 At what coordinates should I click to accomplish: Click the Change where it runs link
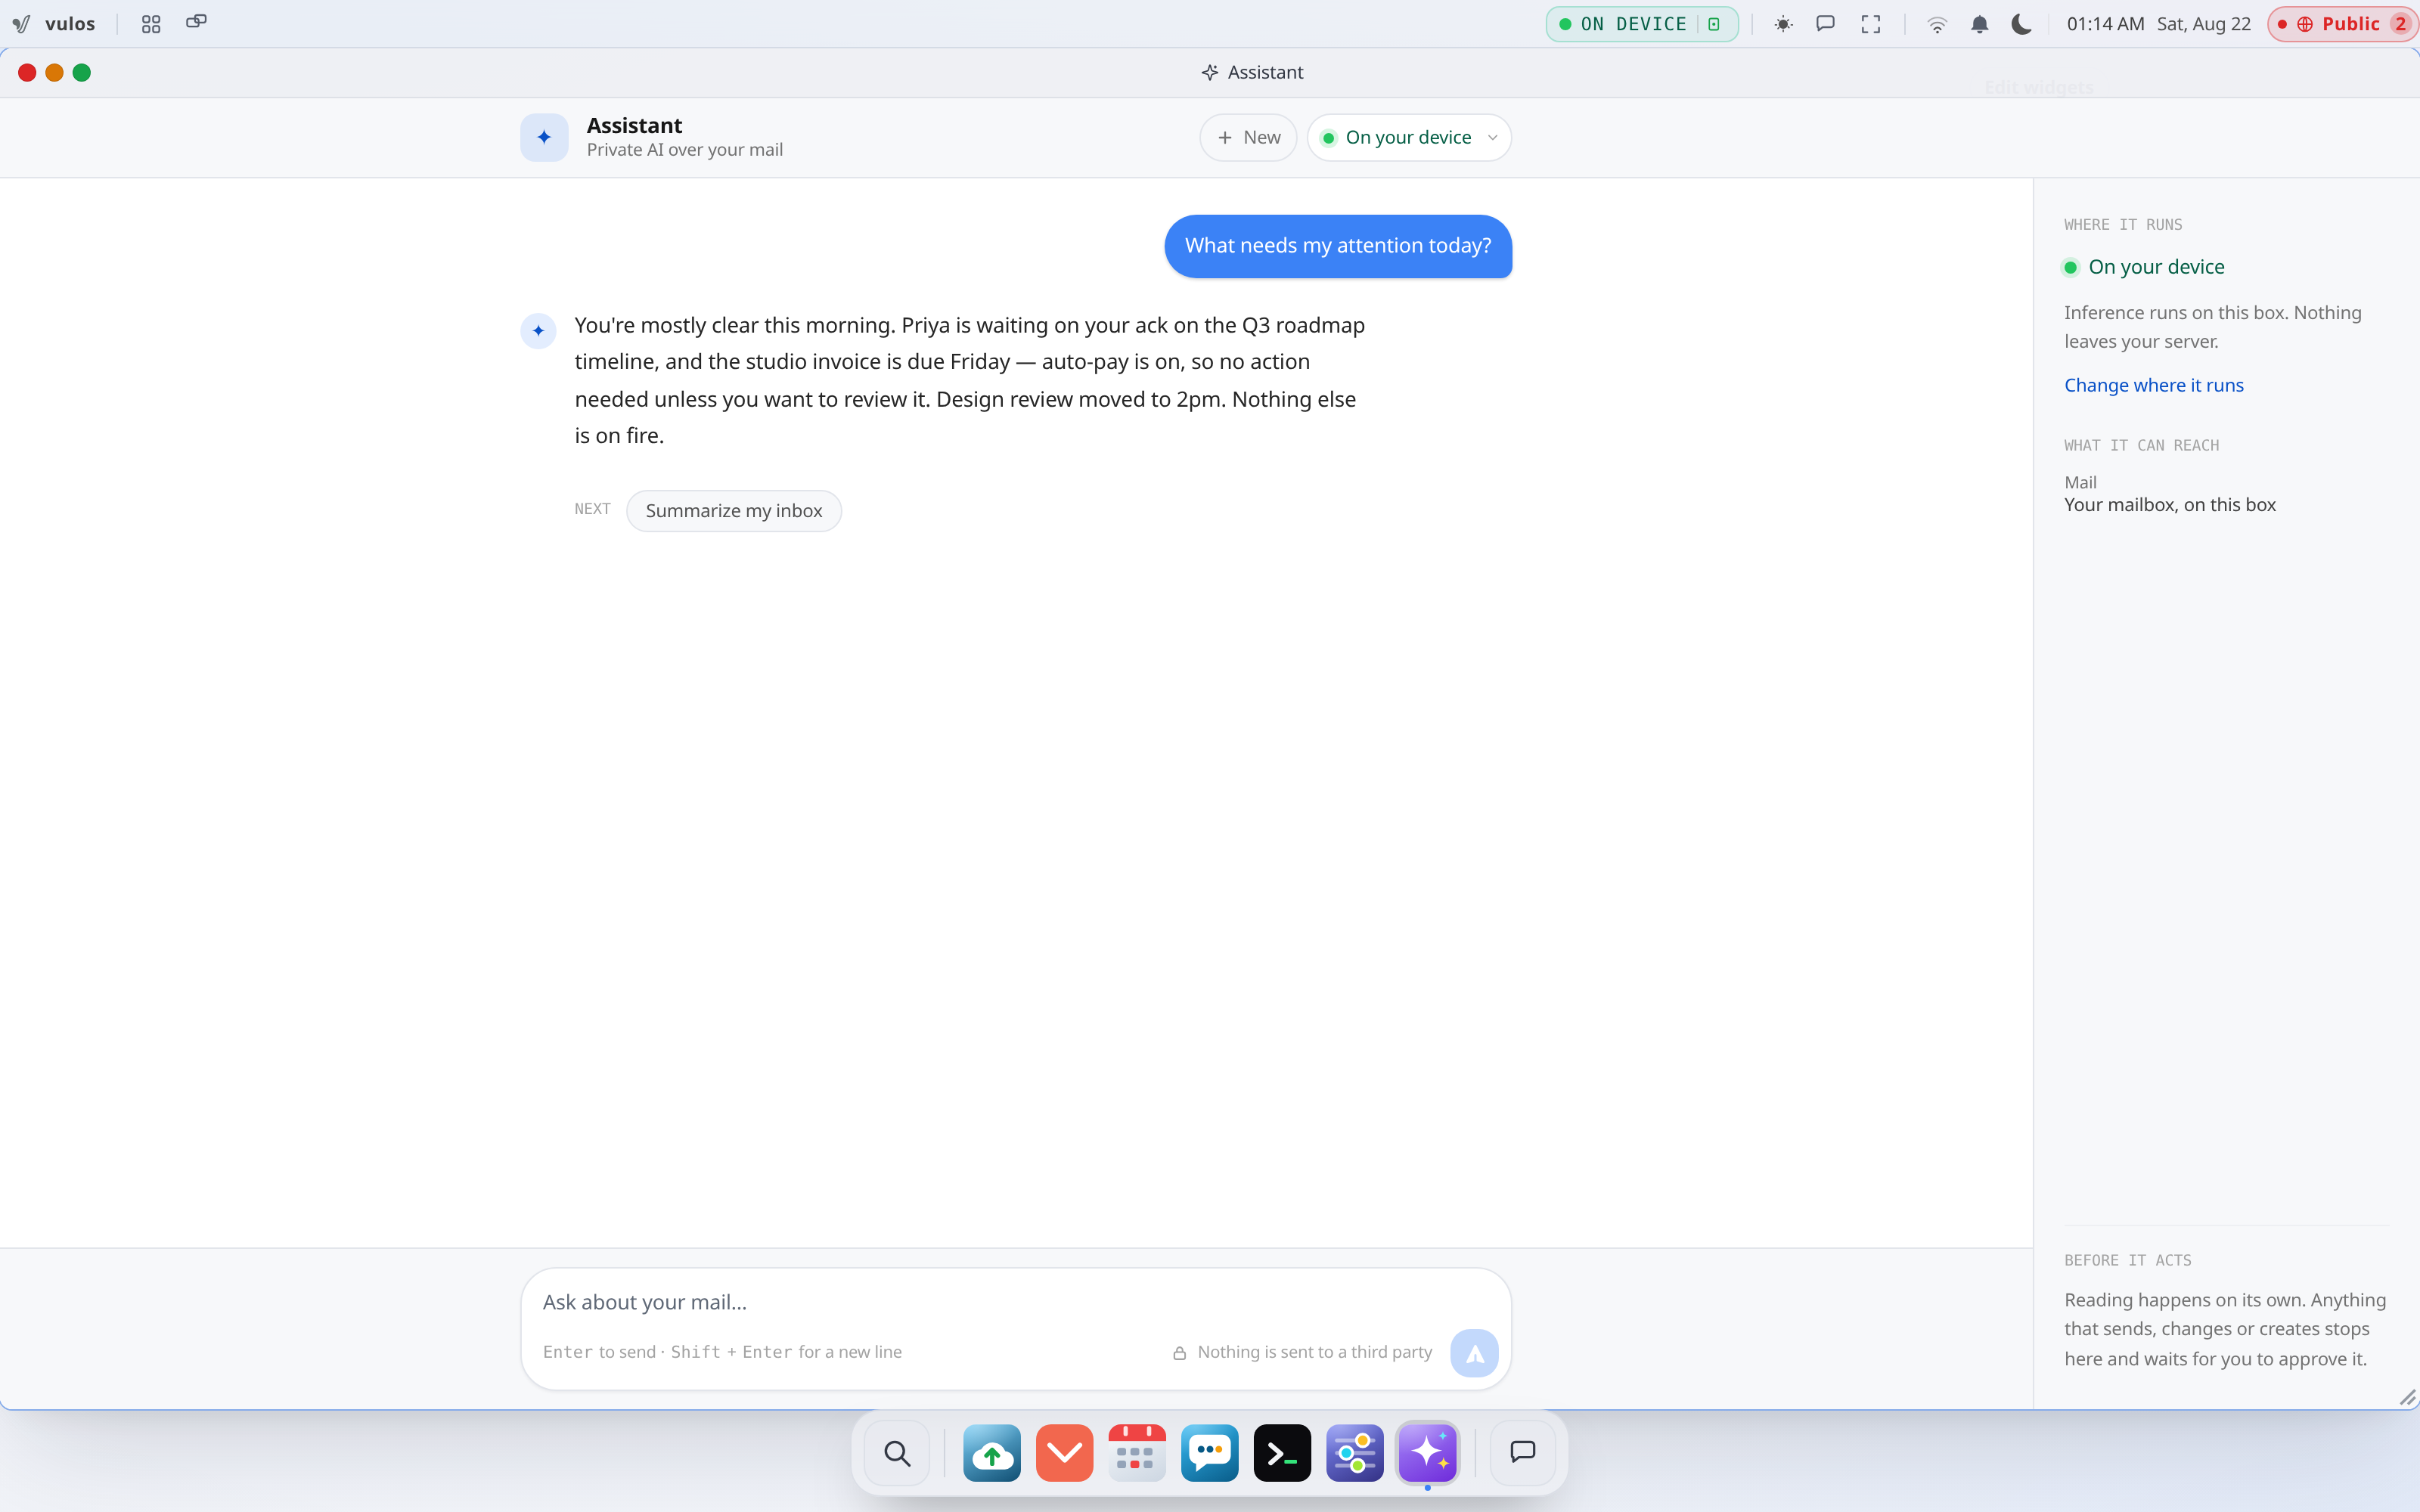(x=2153, y=385)
